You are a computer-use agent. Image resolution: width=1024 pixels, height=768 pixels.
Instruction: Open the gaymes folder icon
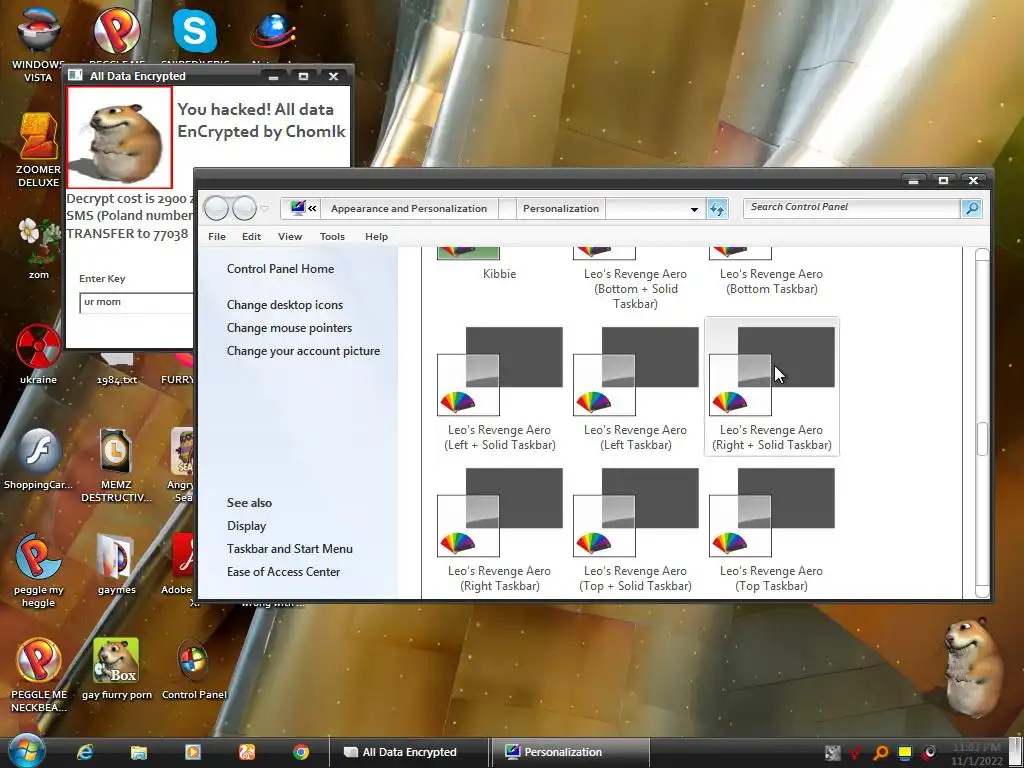click(x=116, y=564)
